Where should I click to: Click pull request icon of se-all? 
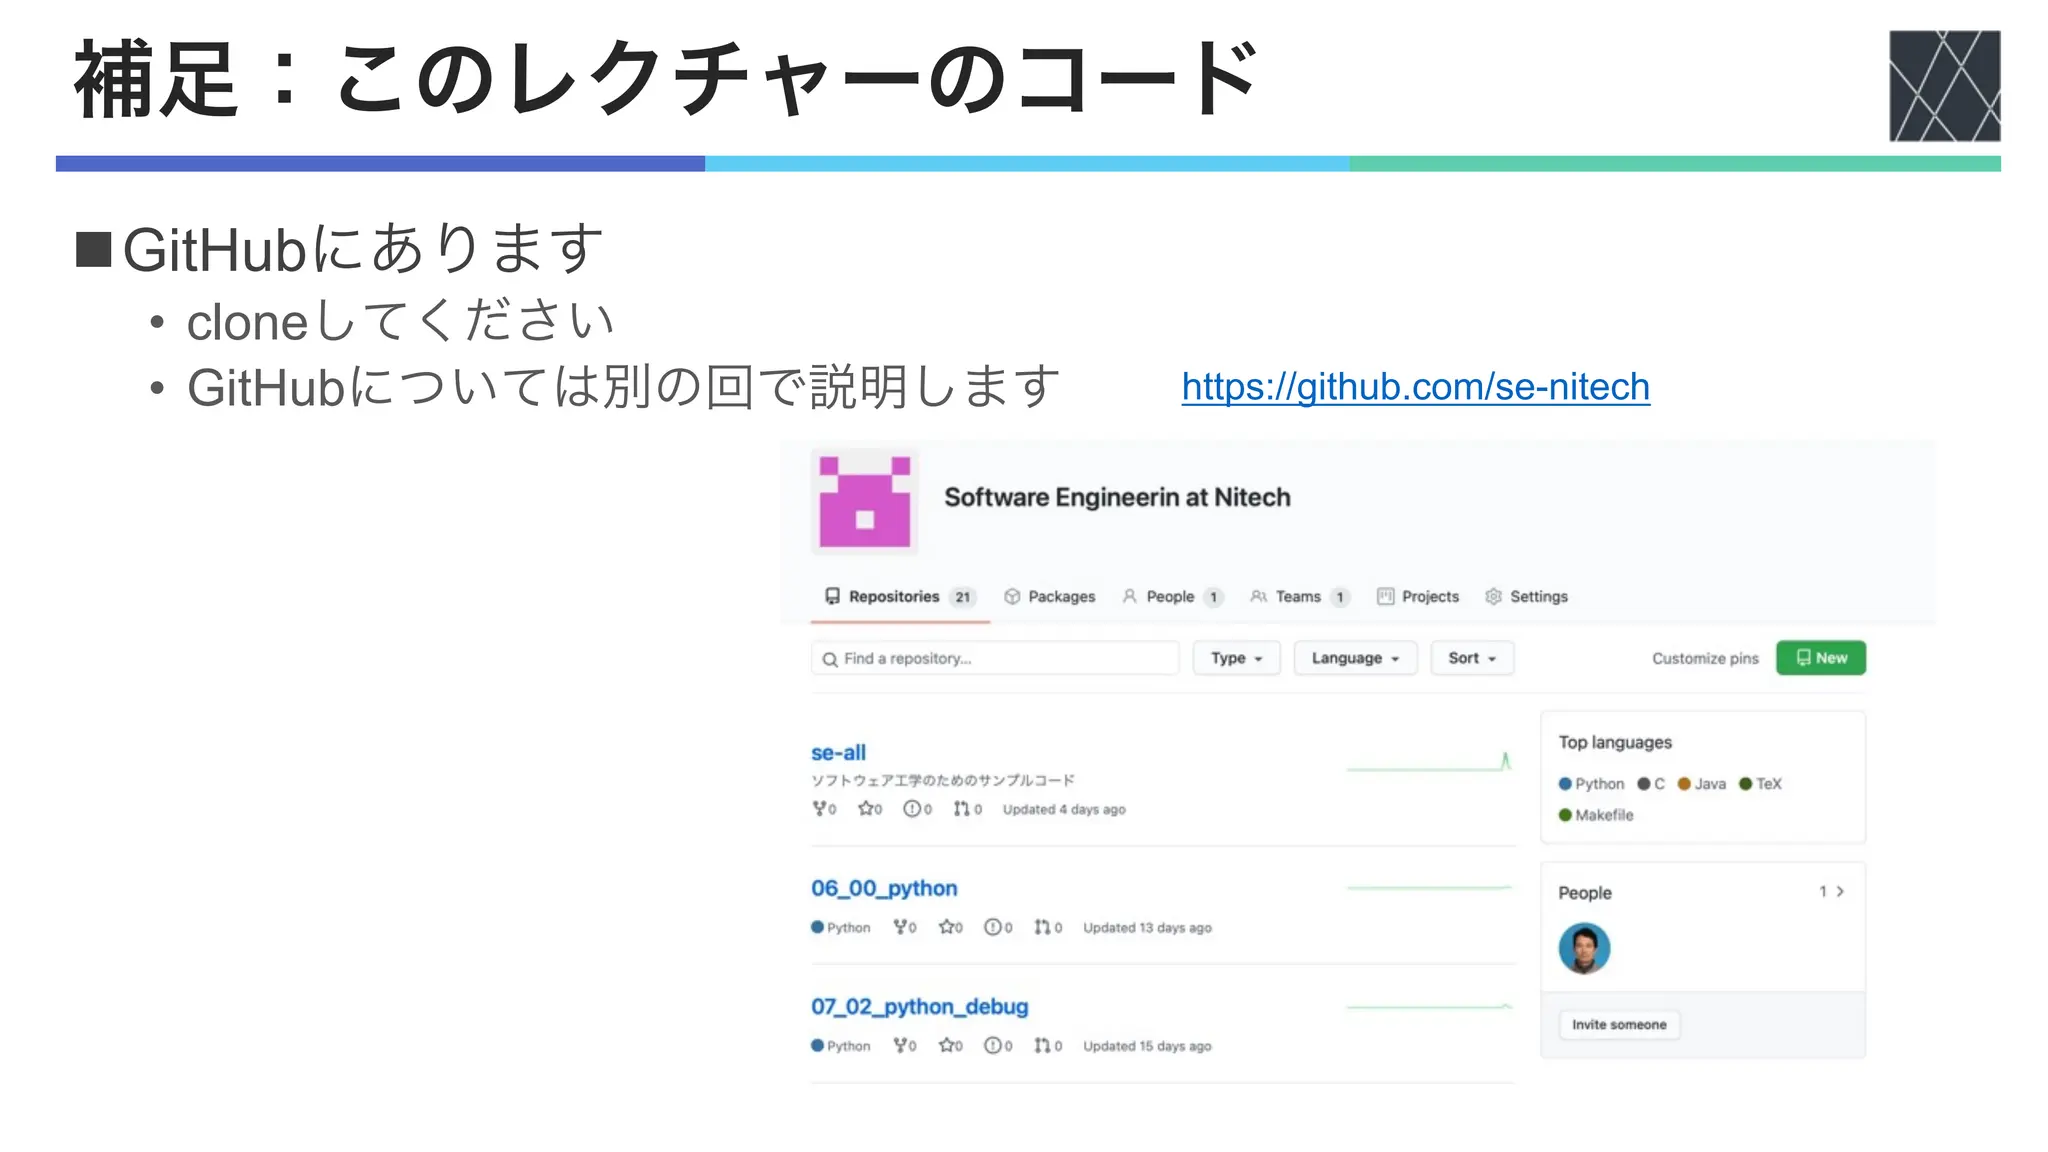point(961,809)
